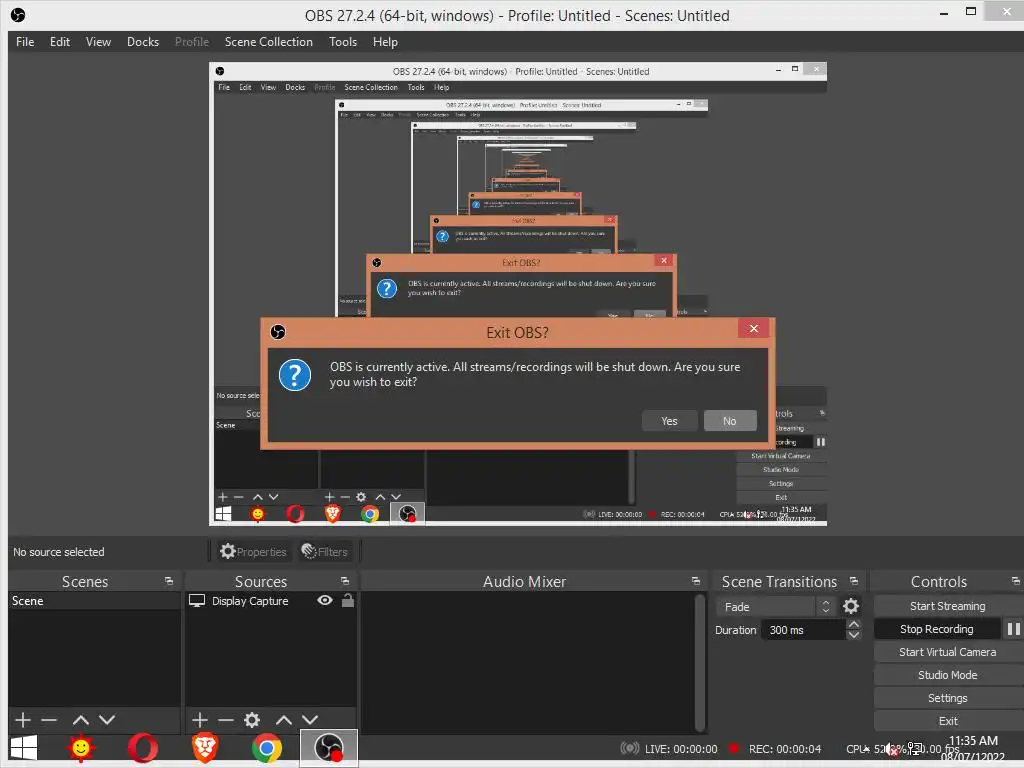Remove selected source with minus icon
Viewport: 1024px width, 768px height.
click(x=226, y=720)
